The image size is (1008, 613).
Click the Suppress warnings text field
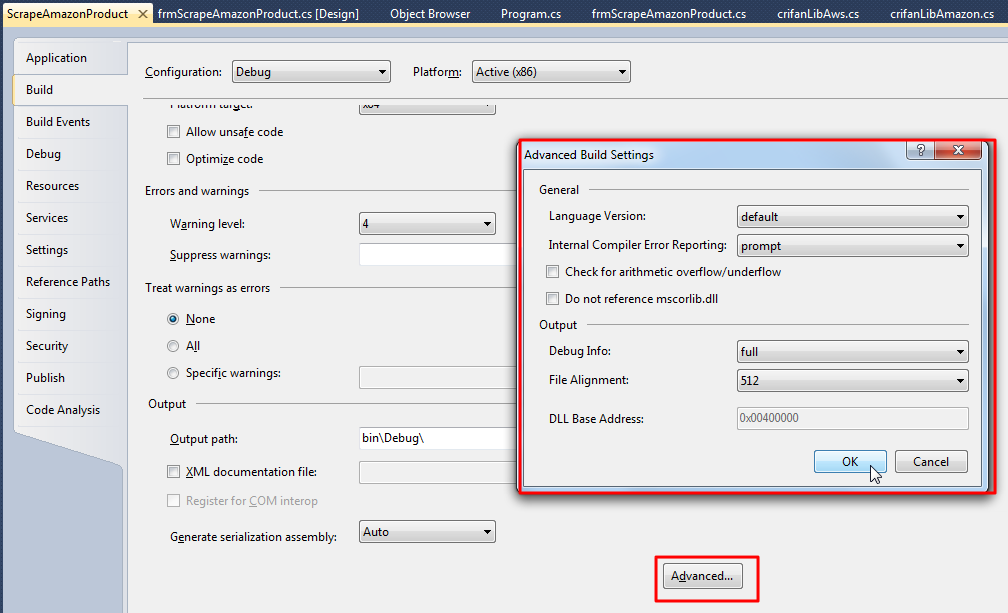[438, 255]
